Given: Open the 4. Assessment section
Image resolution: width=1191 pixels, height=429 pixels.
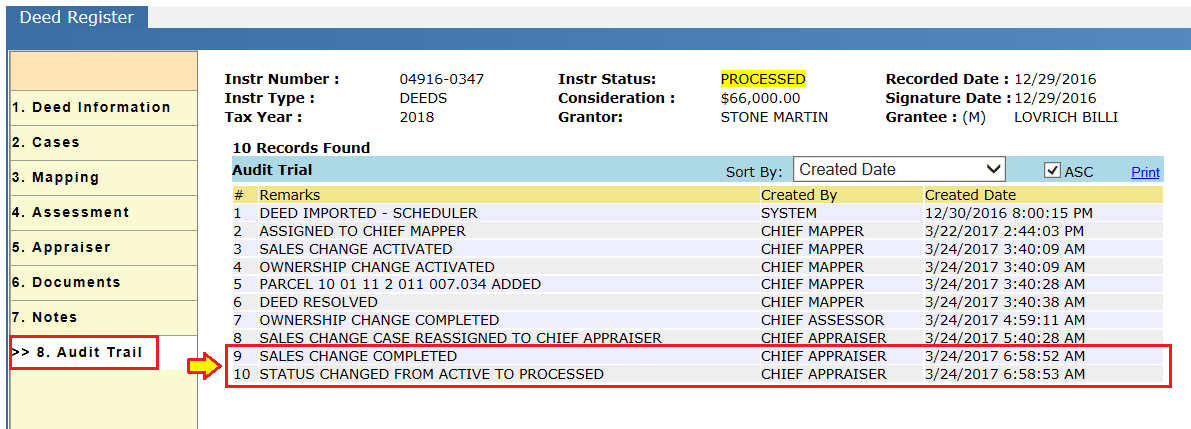Looking at the screenshot, I should [103, 213].
